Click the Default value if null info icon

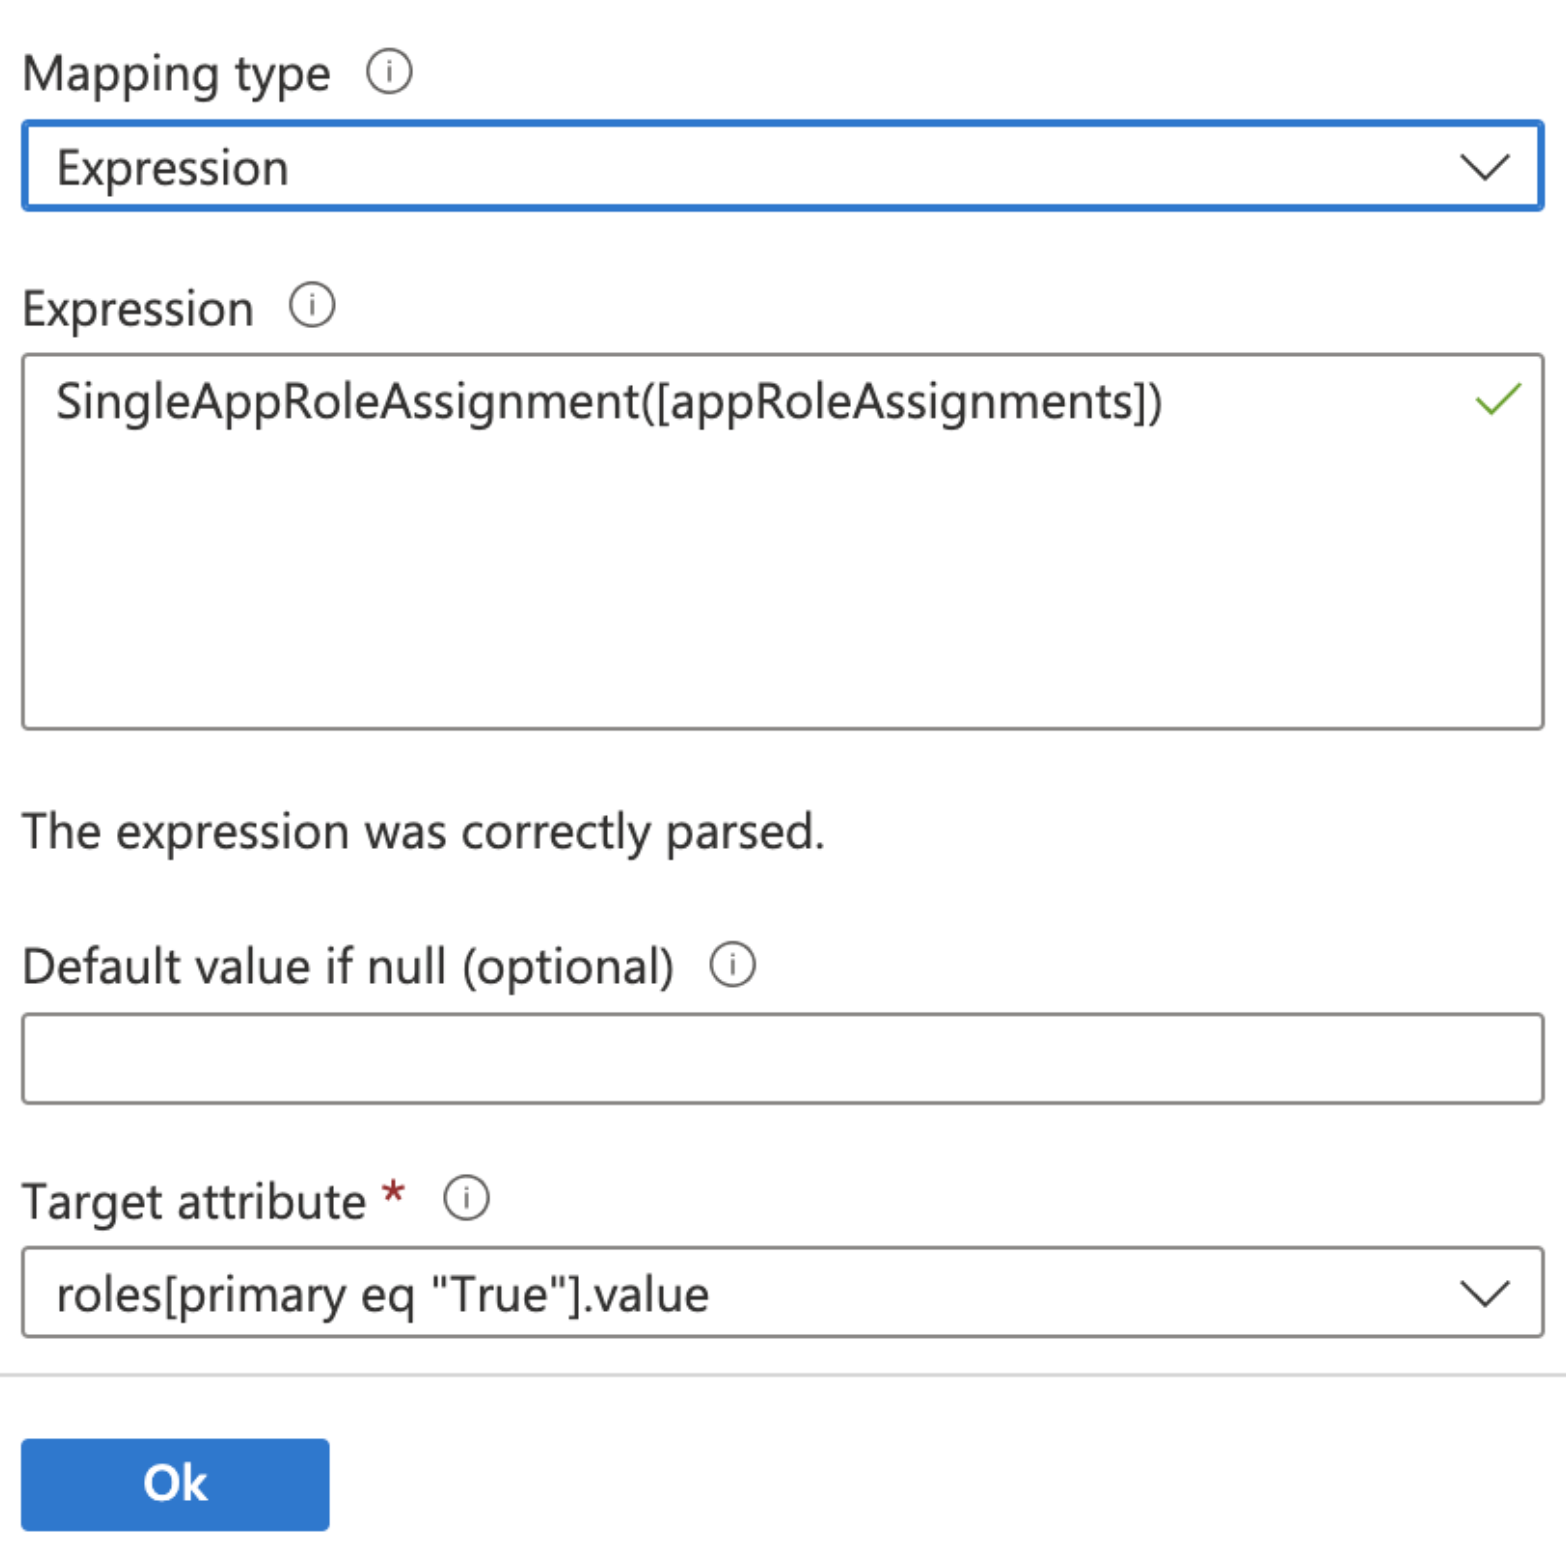[733, 965]
